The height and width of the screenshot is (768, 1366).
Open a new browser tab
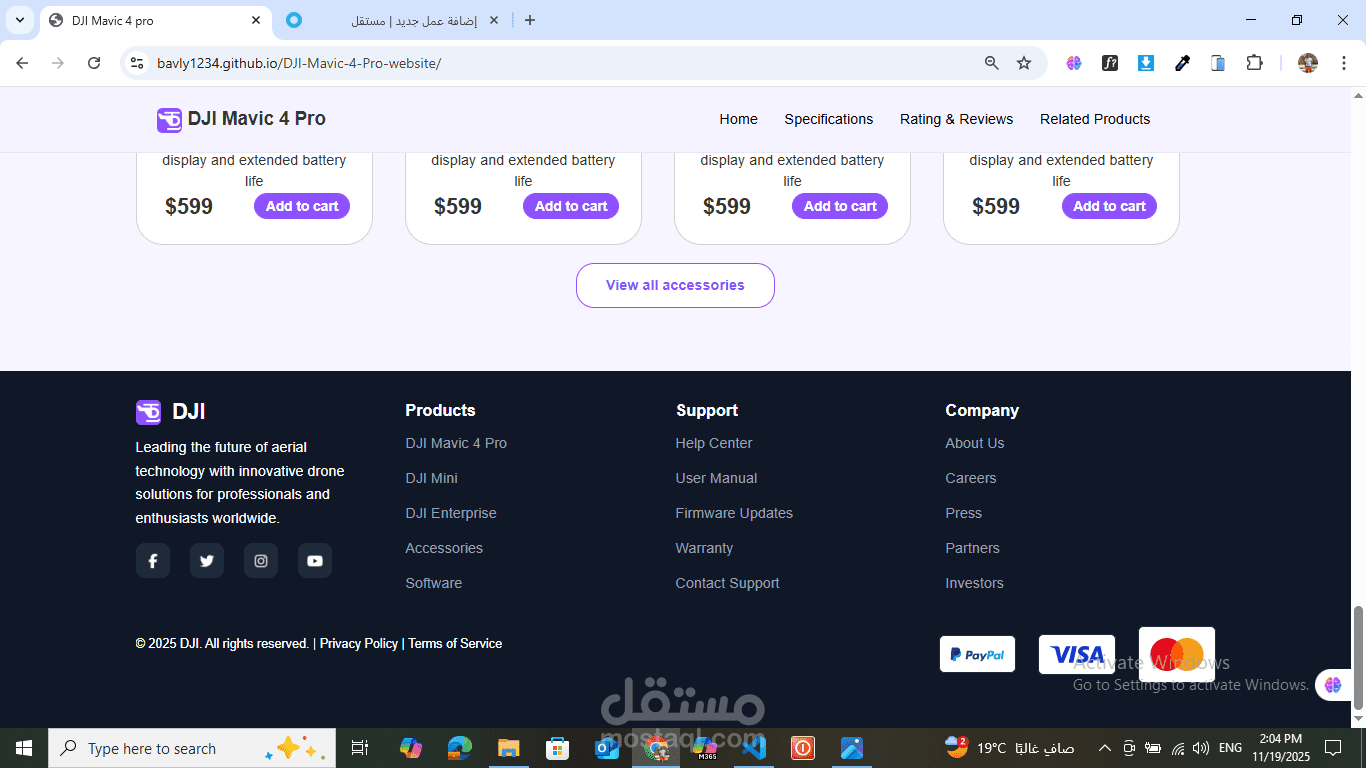530,20
